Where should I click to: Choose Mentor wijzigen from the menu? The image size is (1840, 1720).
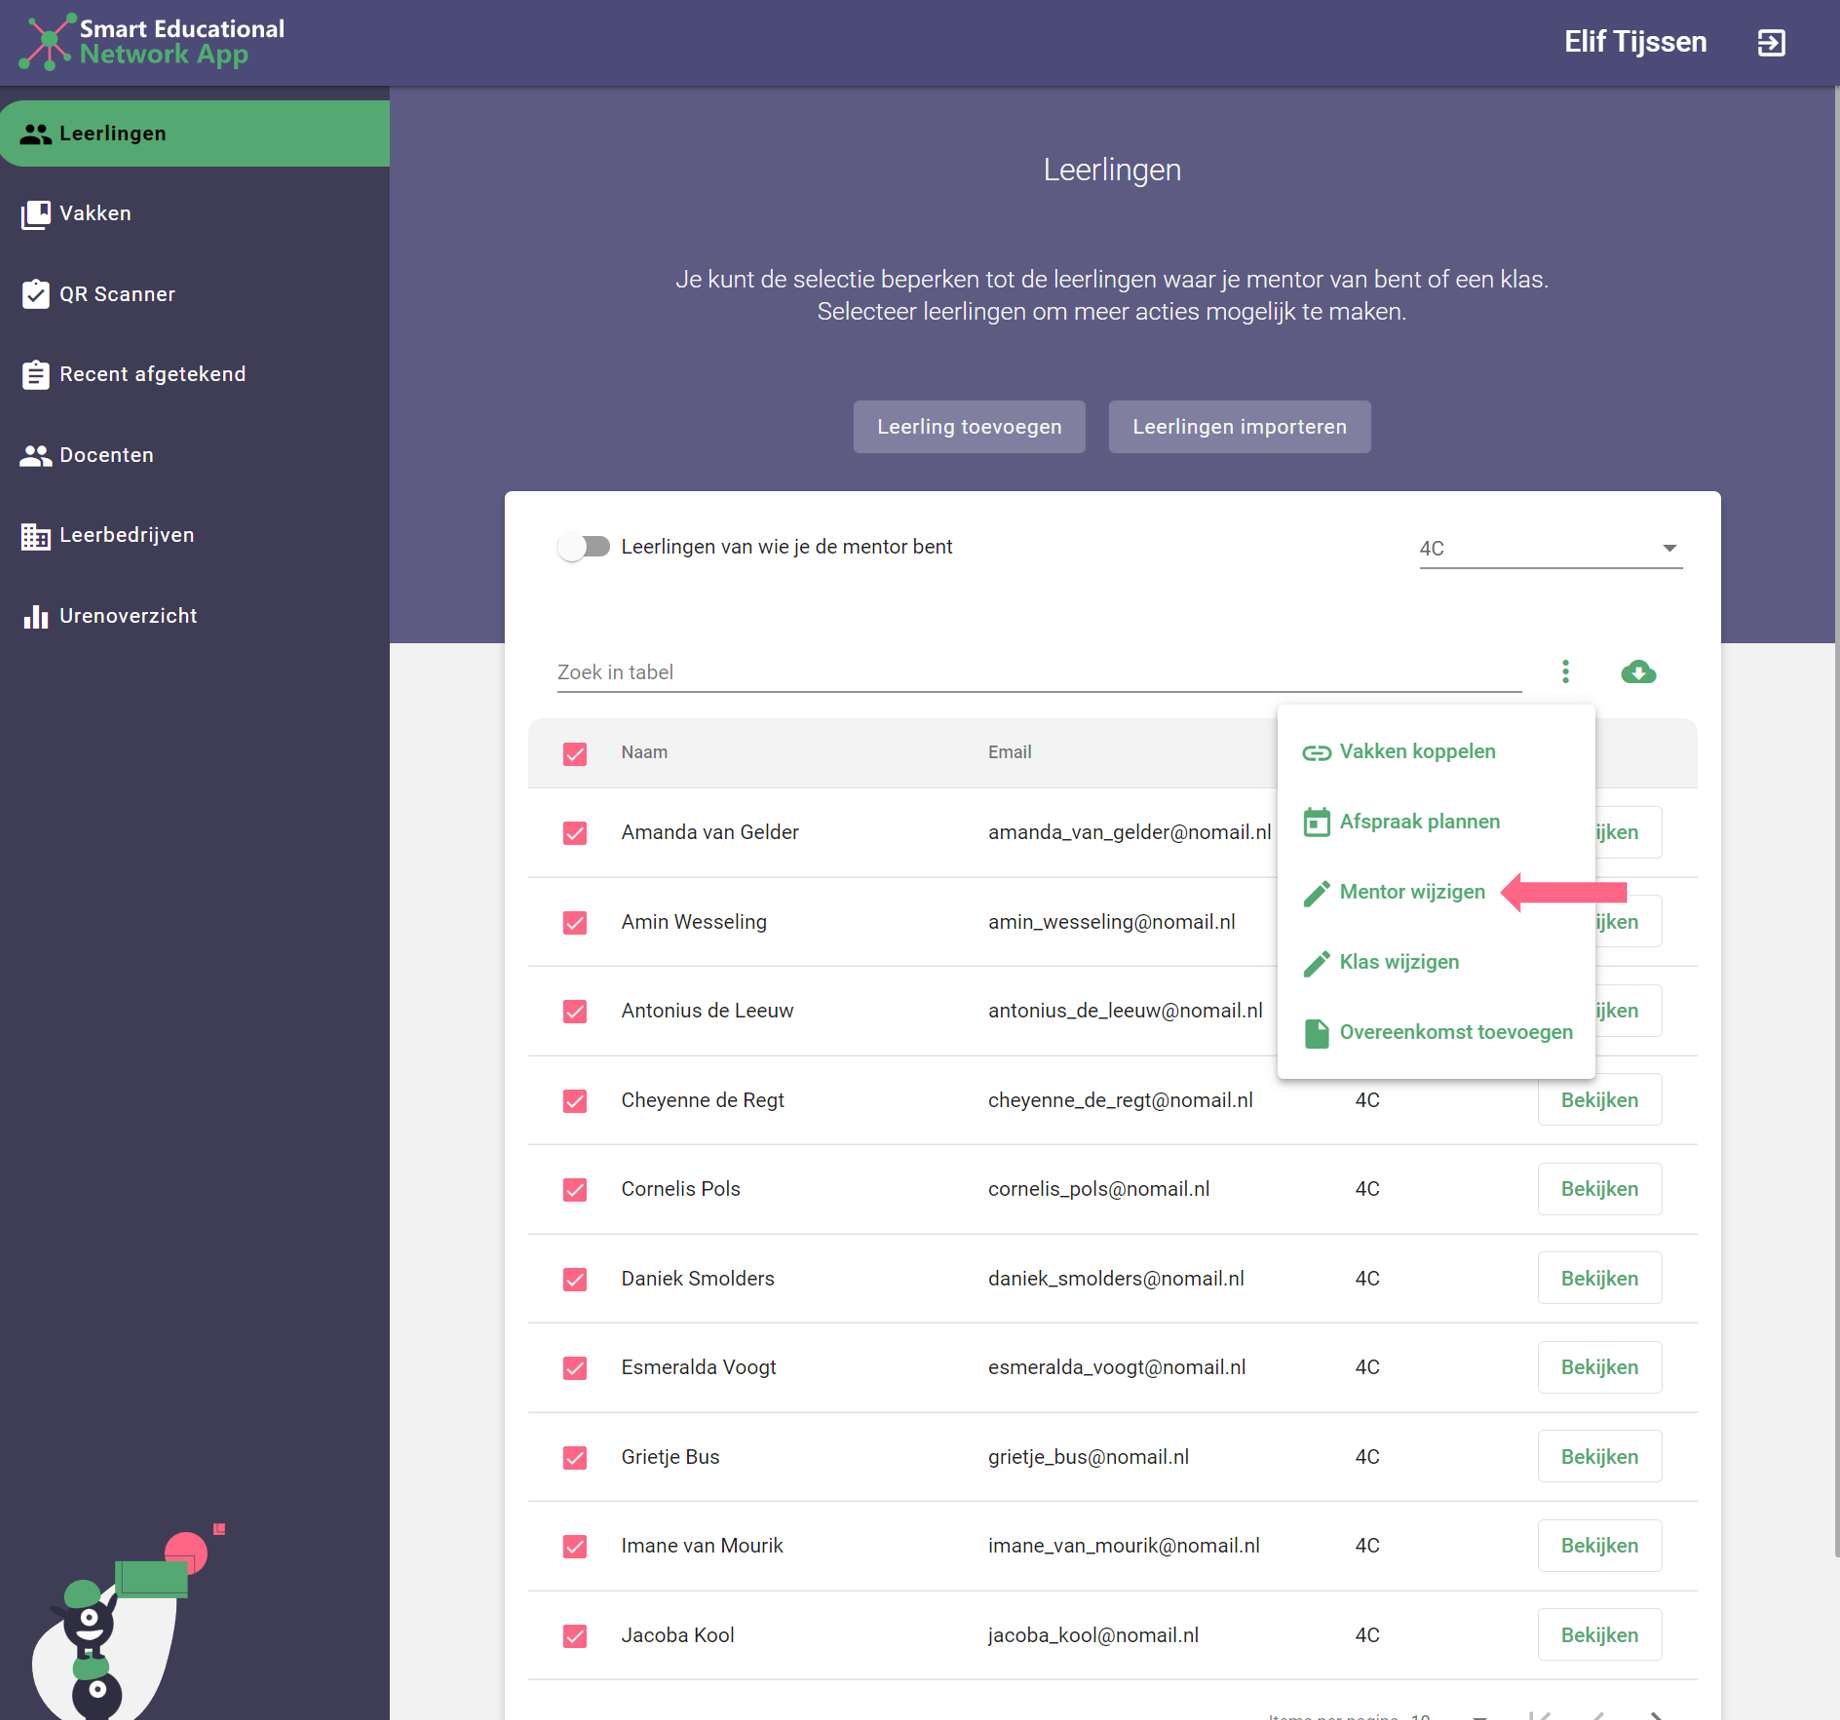tap(1411, 892)
